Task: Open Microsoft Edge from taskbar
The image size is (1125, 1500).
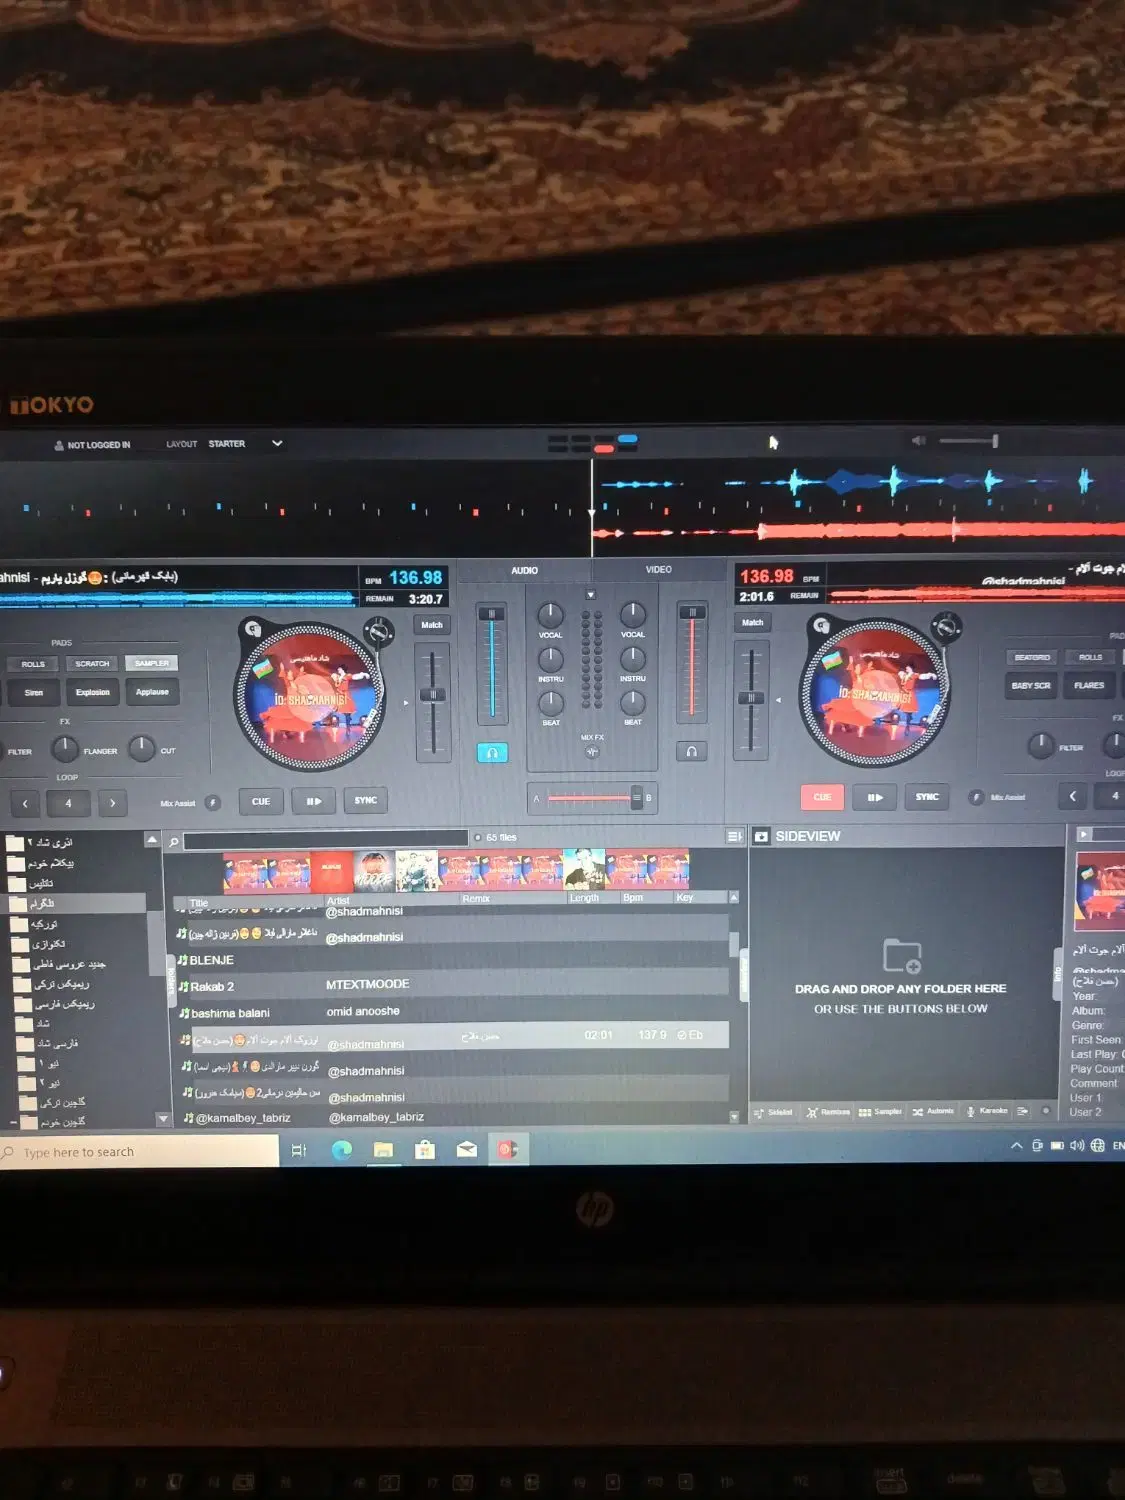Action: [342, 1150]
